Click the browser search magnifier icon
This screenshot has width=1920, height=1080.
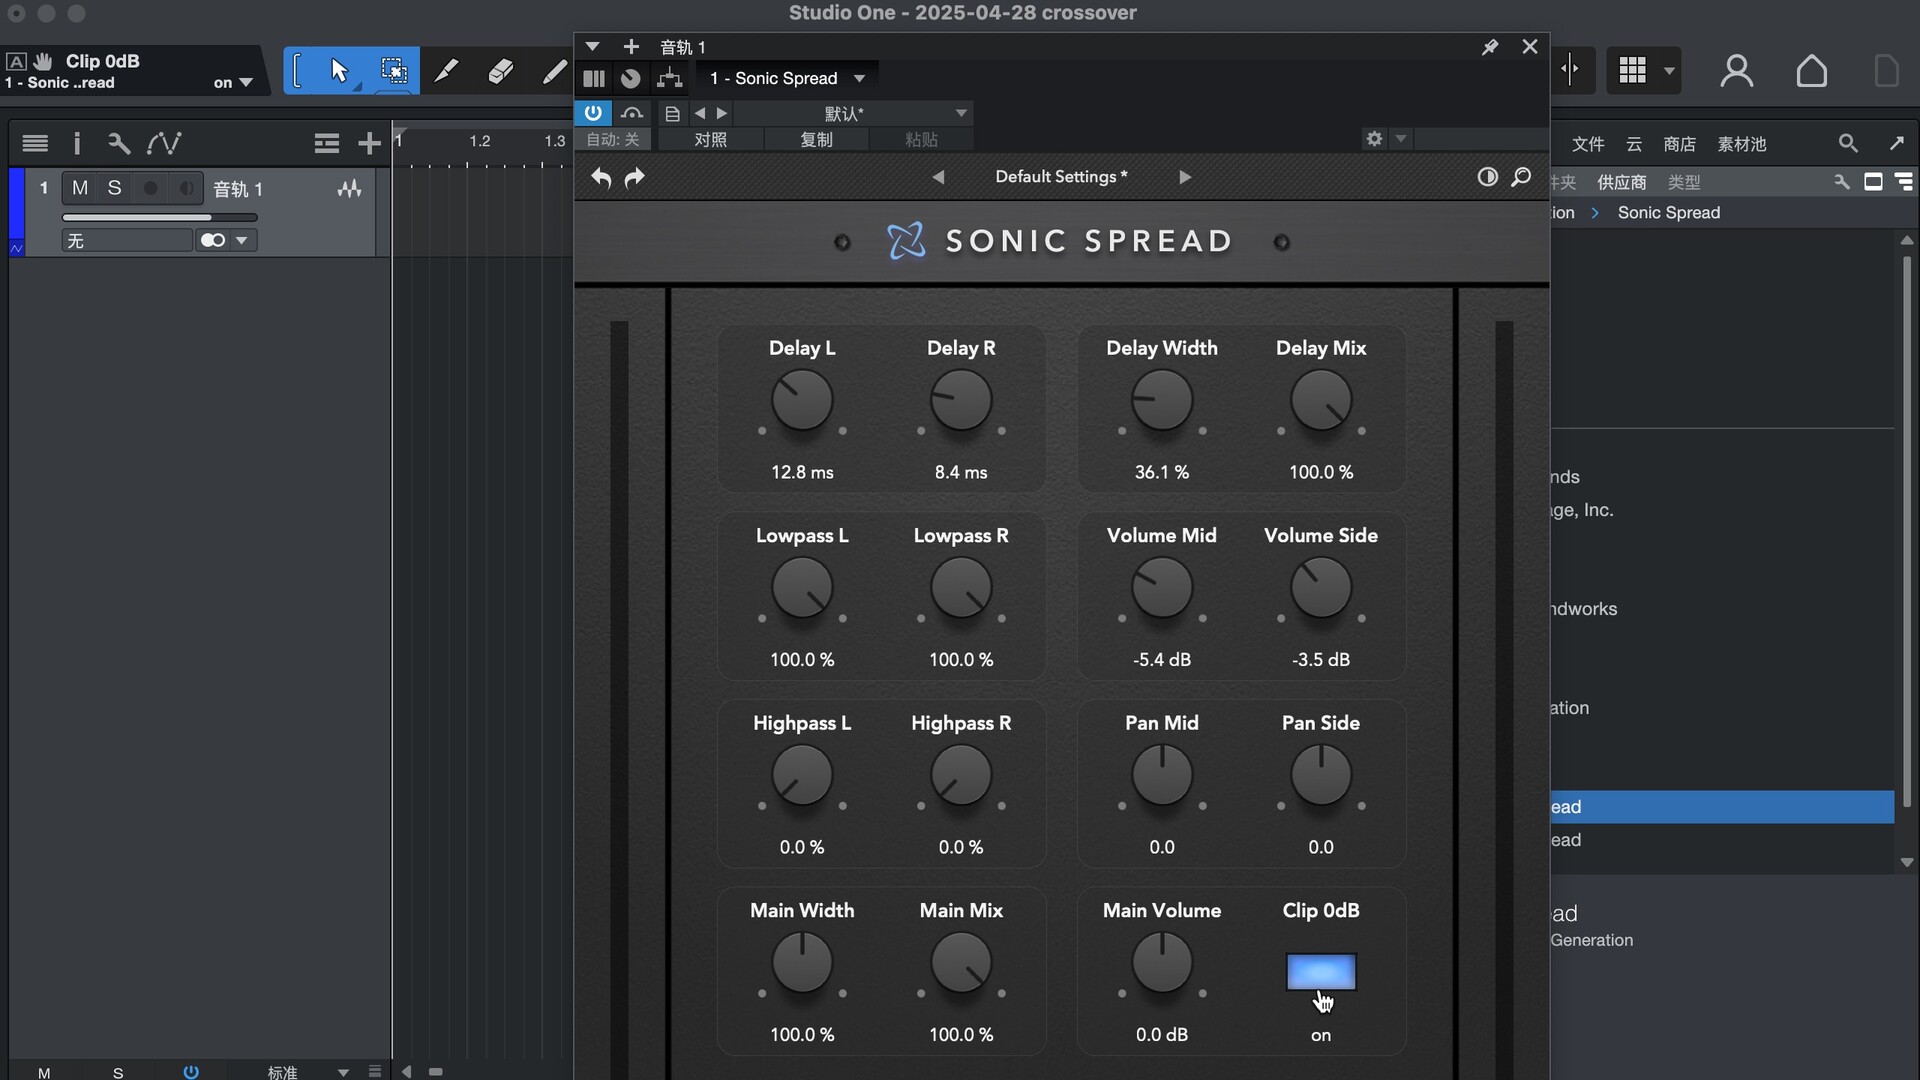[1848, 144]
